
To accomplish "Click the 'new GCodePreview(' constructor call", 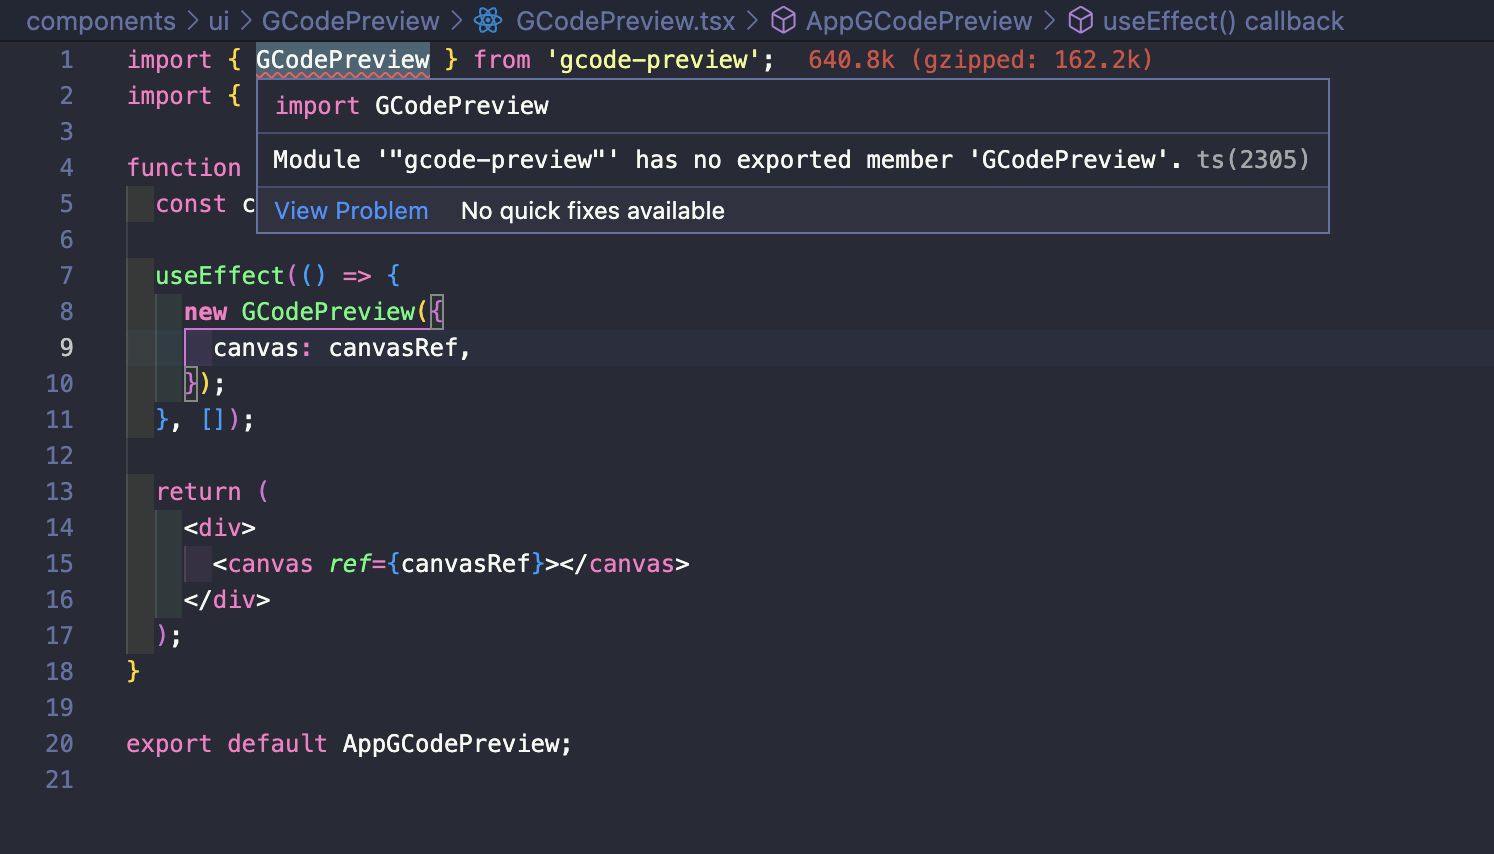I will (x=306, y=312).
